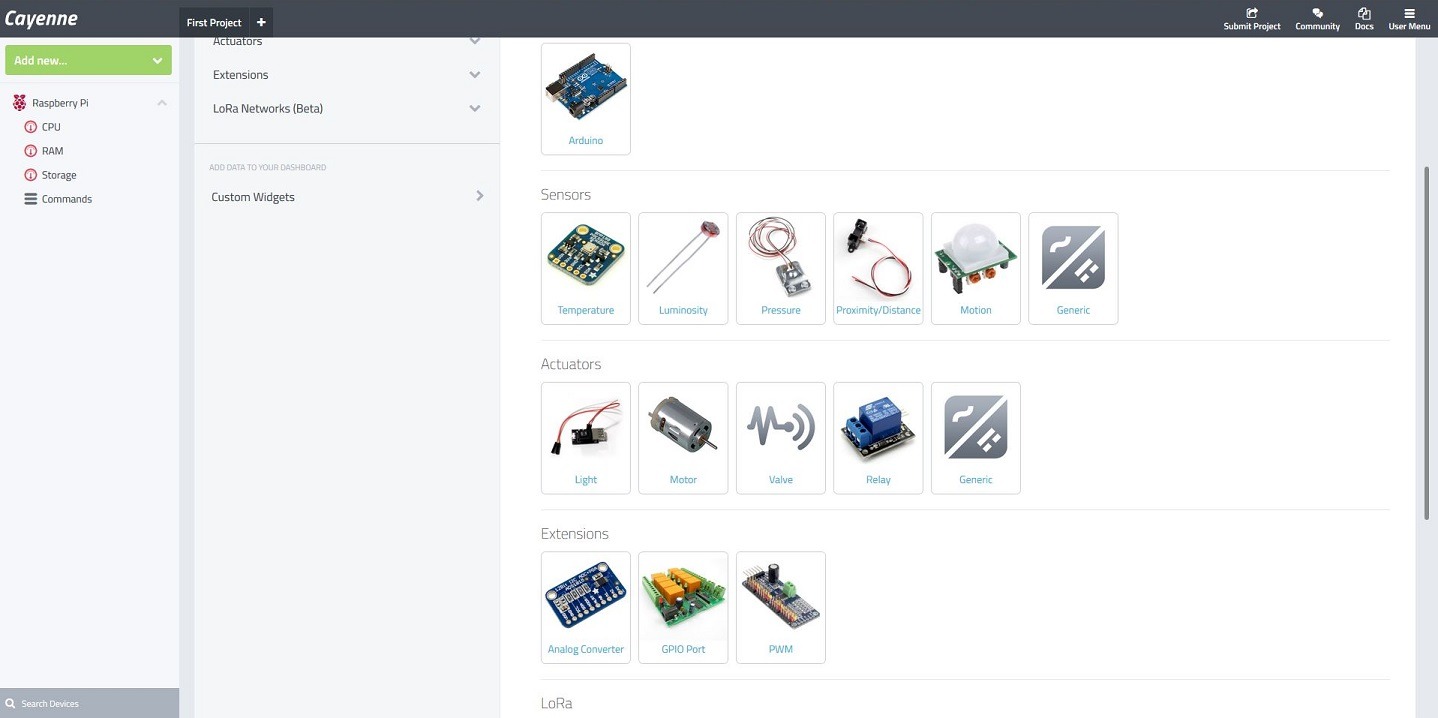This screenshot has width=1438, height=718.
Task: Switch to the First Project tab
Action: 214,22
